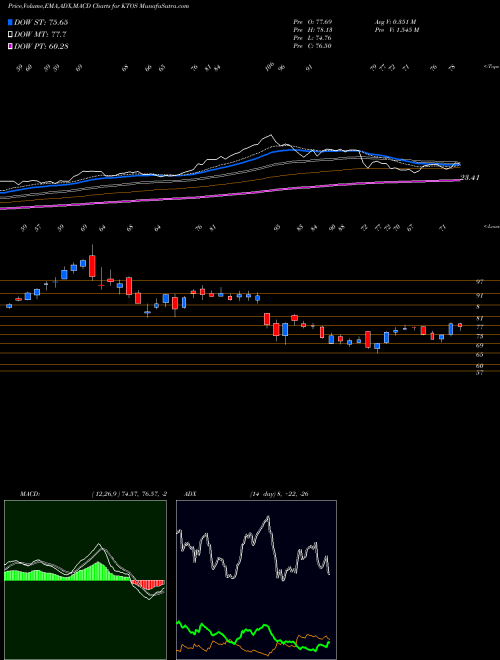Click price axis label 81

click(x=479, y=319)
